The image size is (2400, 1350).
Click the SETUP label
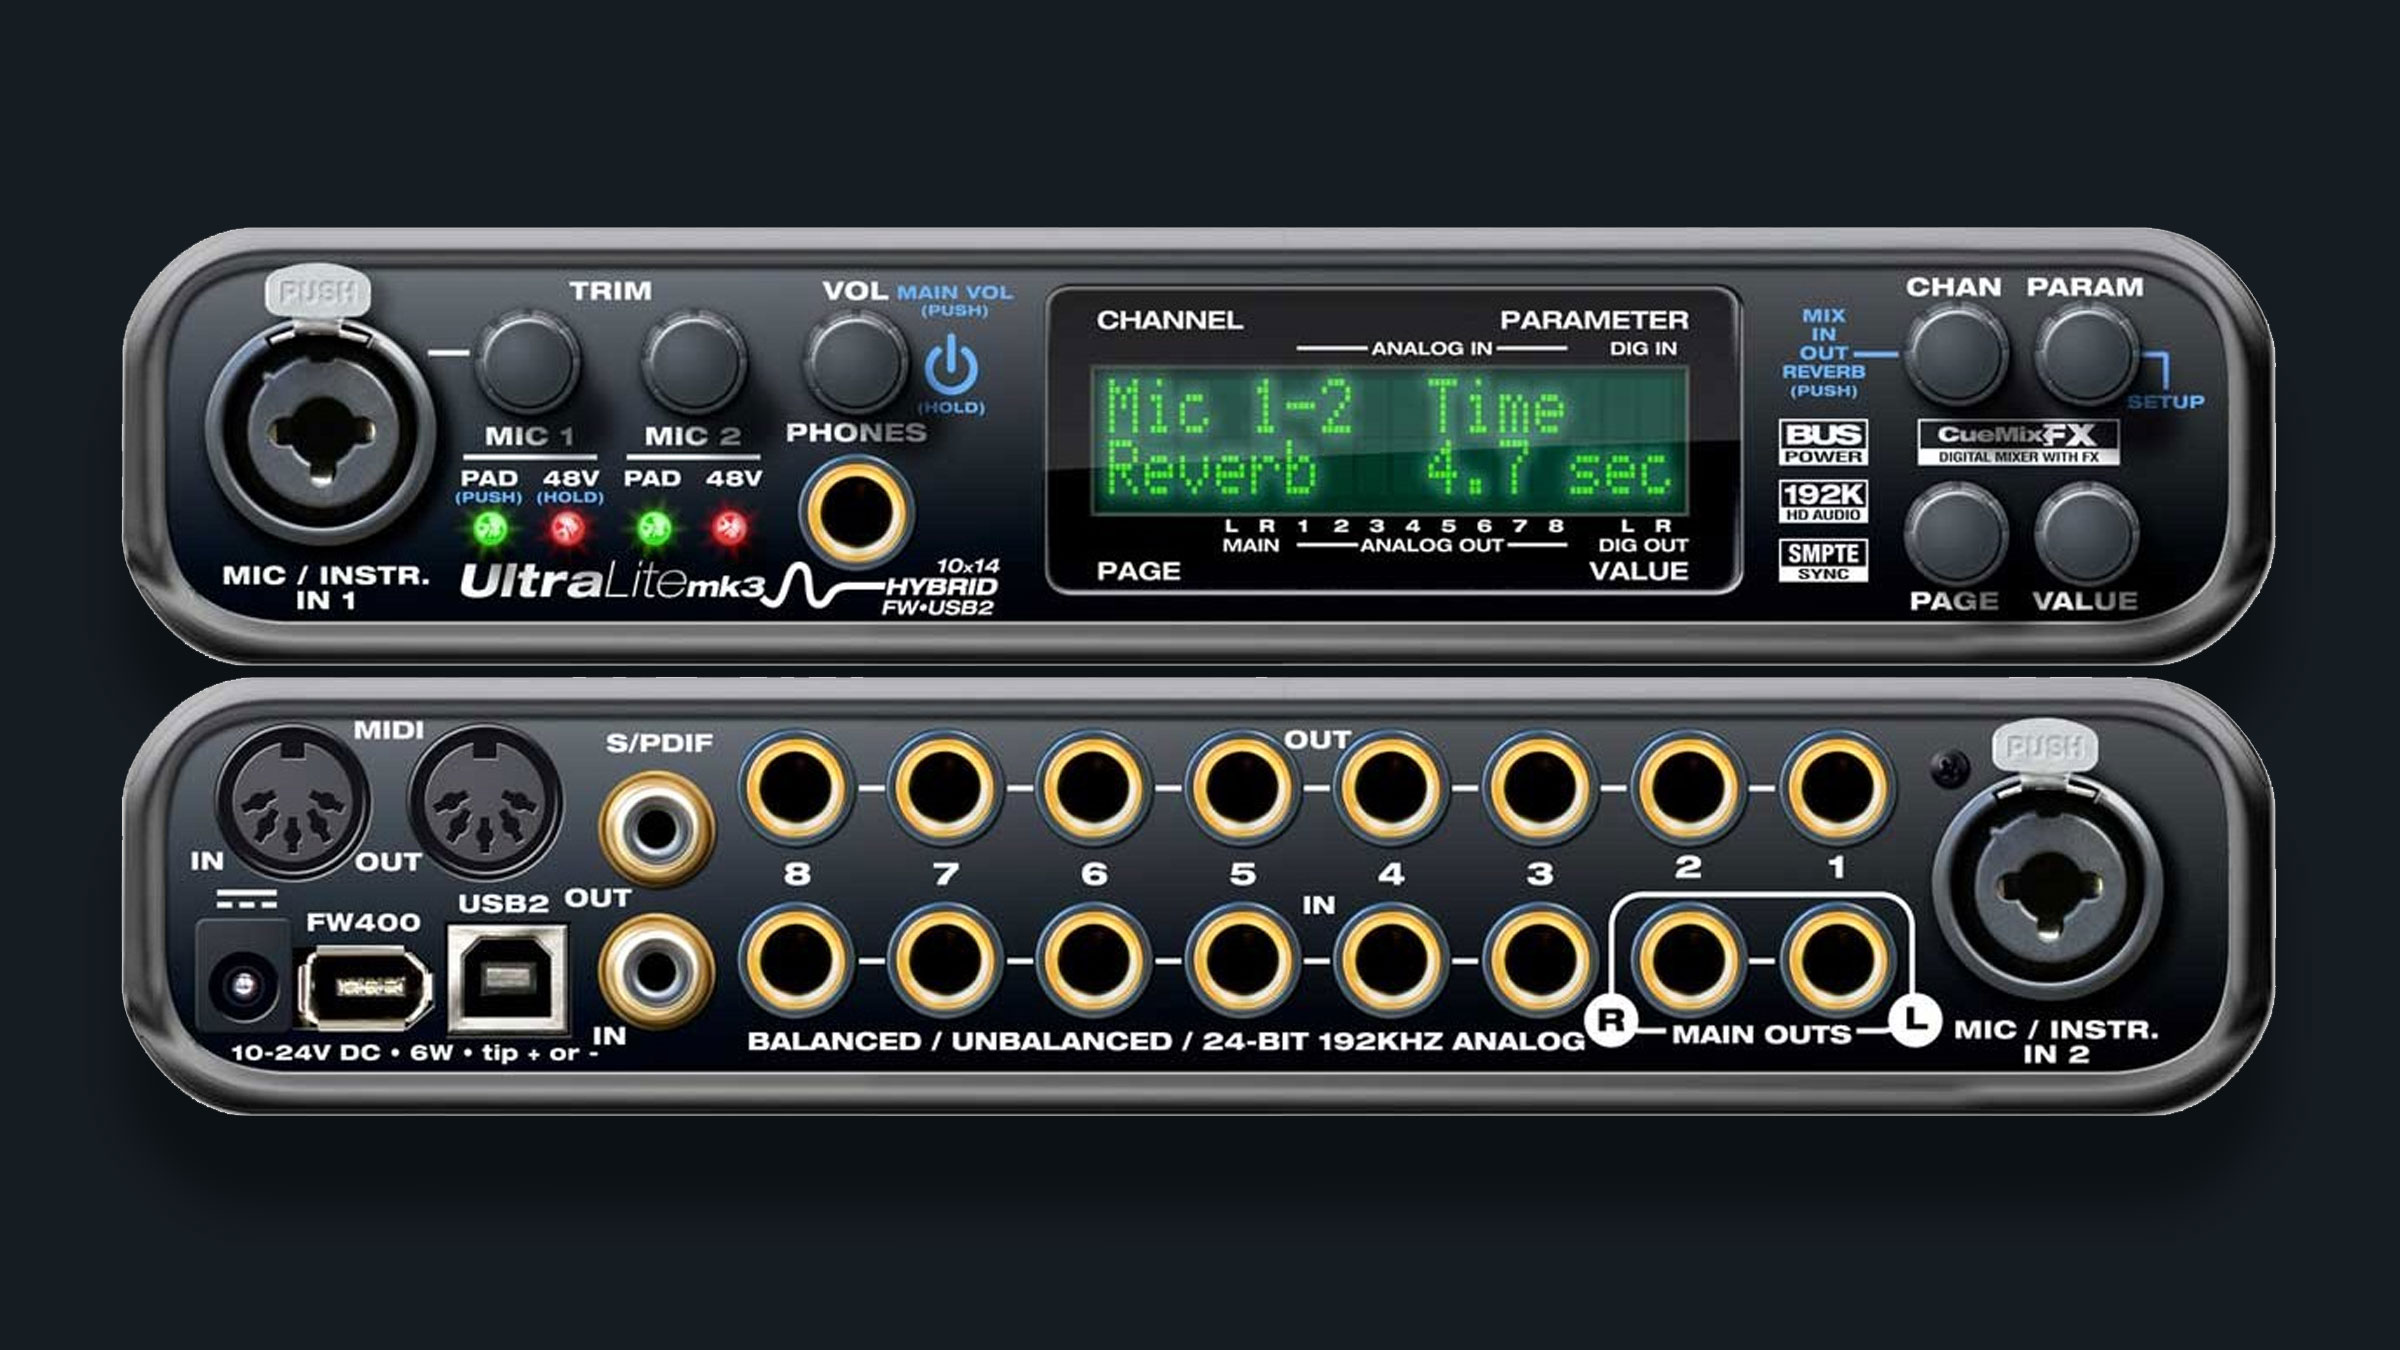[x=2166, y=402]
